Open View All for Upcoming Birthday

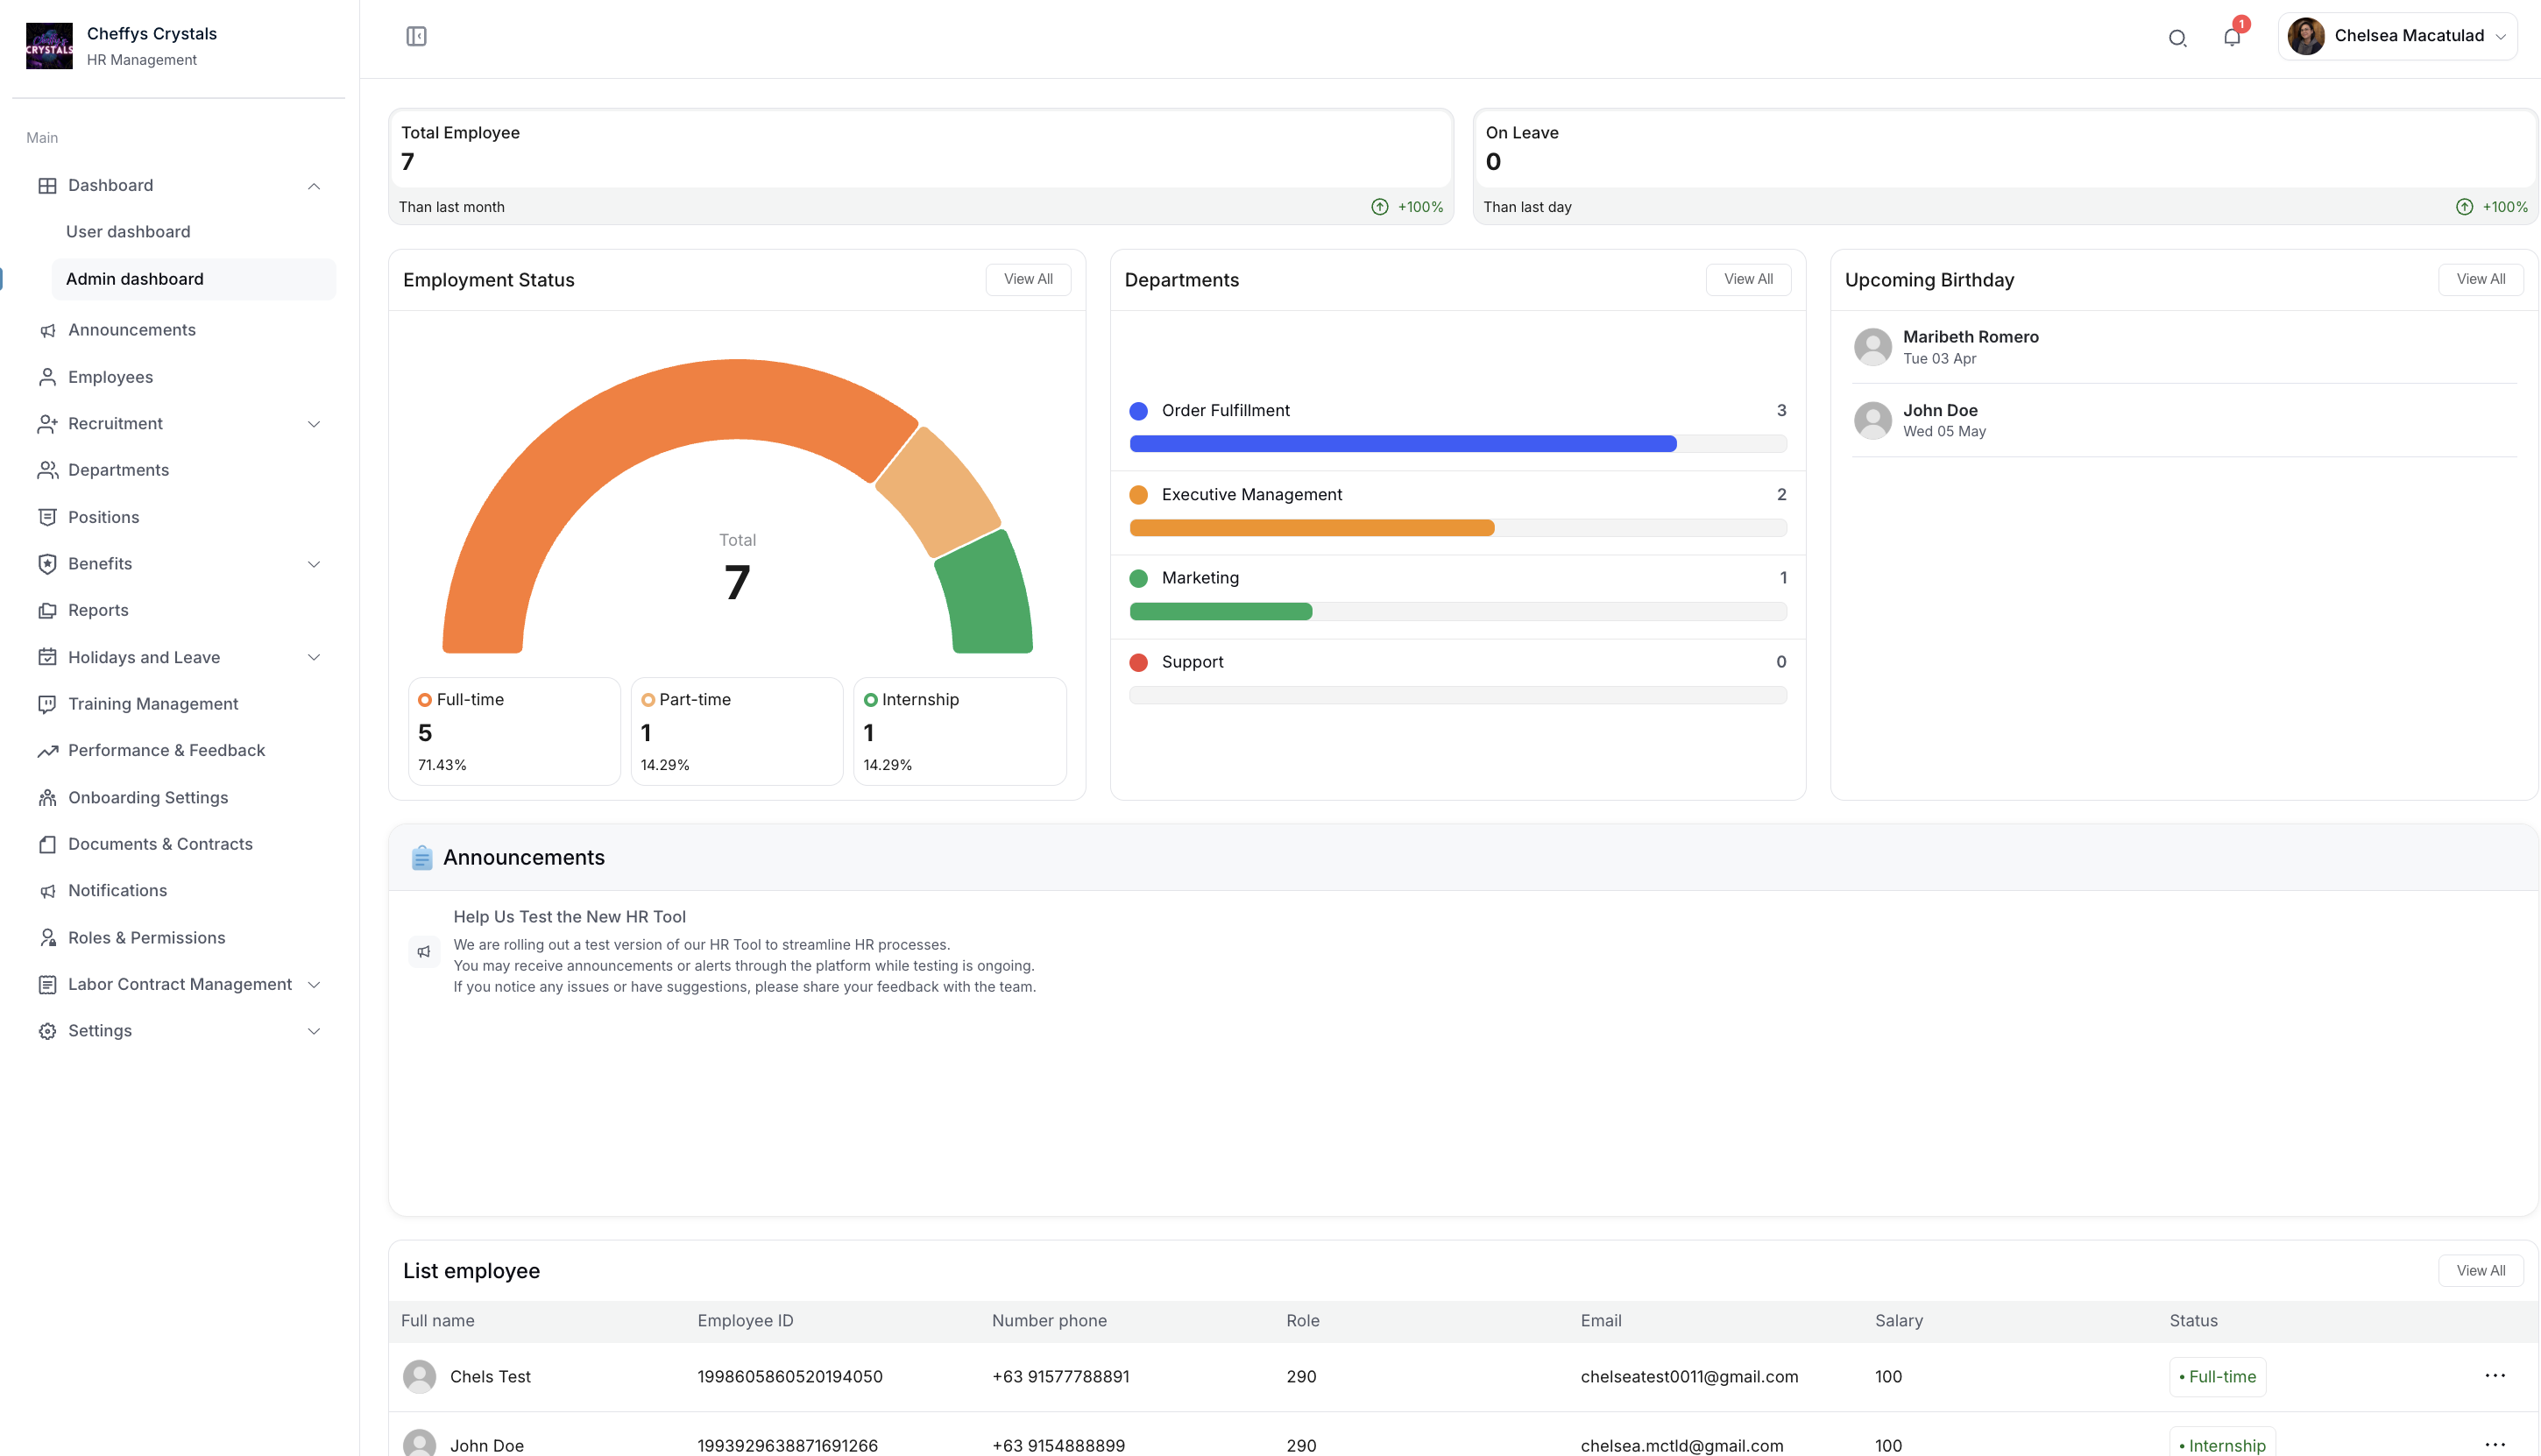(x=2481, y=279)
